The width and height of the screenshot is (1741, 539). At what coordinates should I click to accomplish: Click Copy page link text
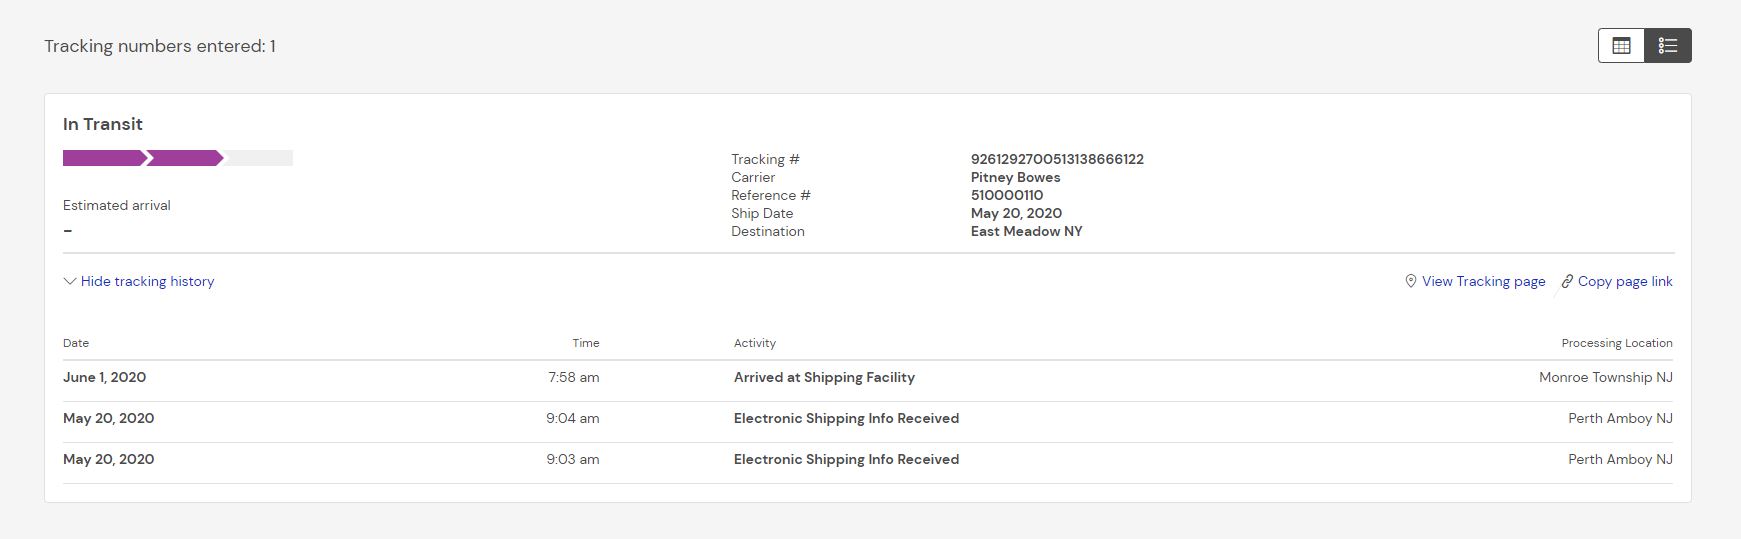[1624, 282]
